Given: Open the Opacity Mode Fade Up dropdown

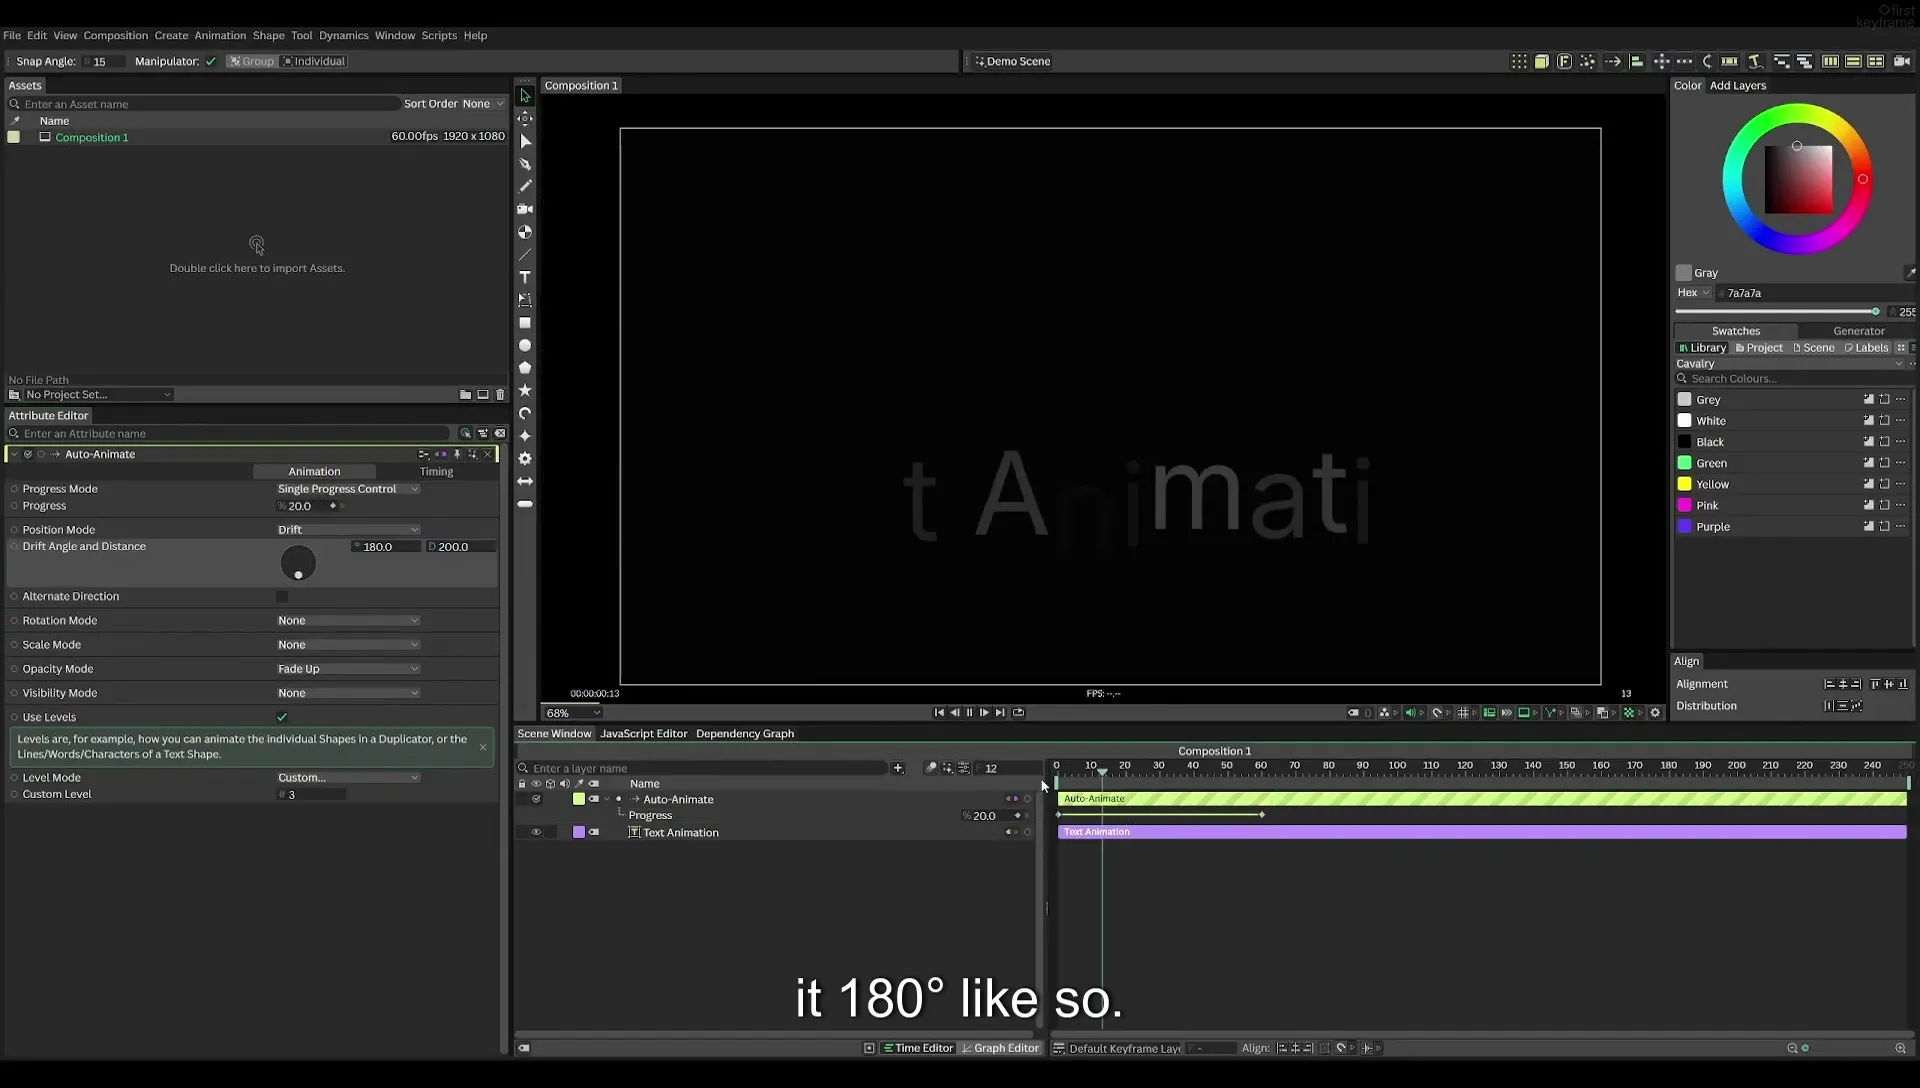Looking at the screenshot, I should coord(348,669).
